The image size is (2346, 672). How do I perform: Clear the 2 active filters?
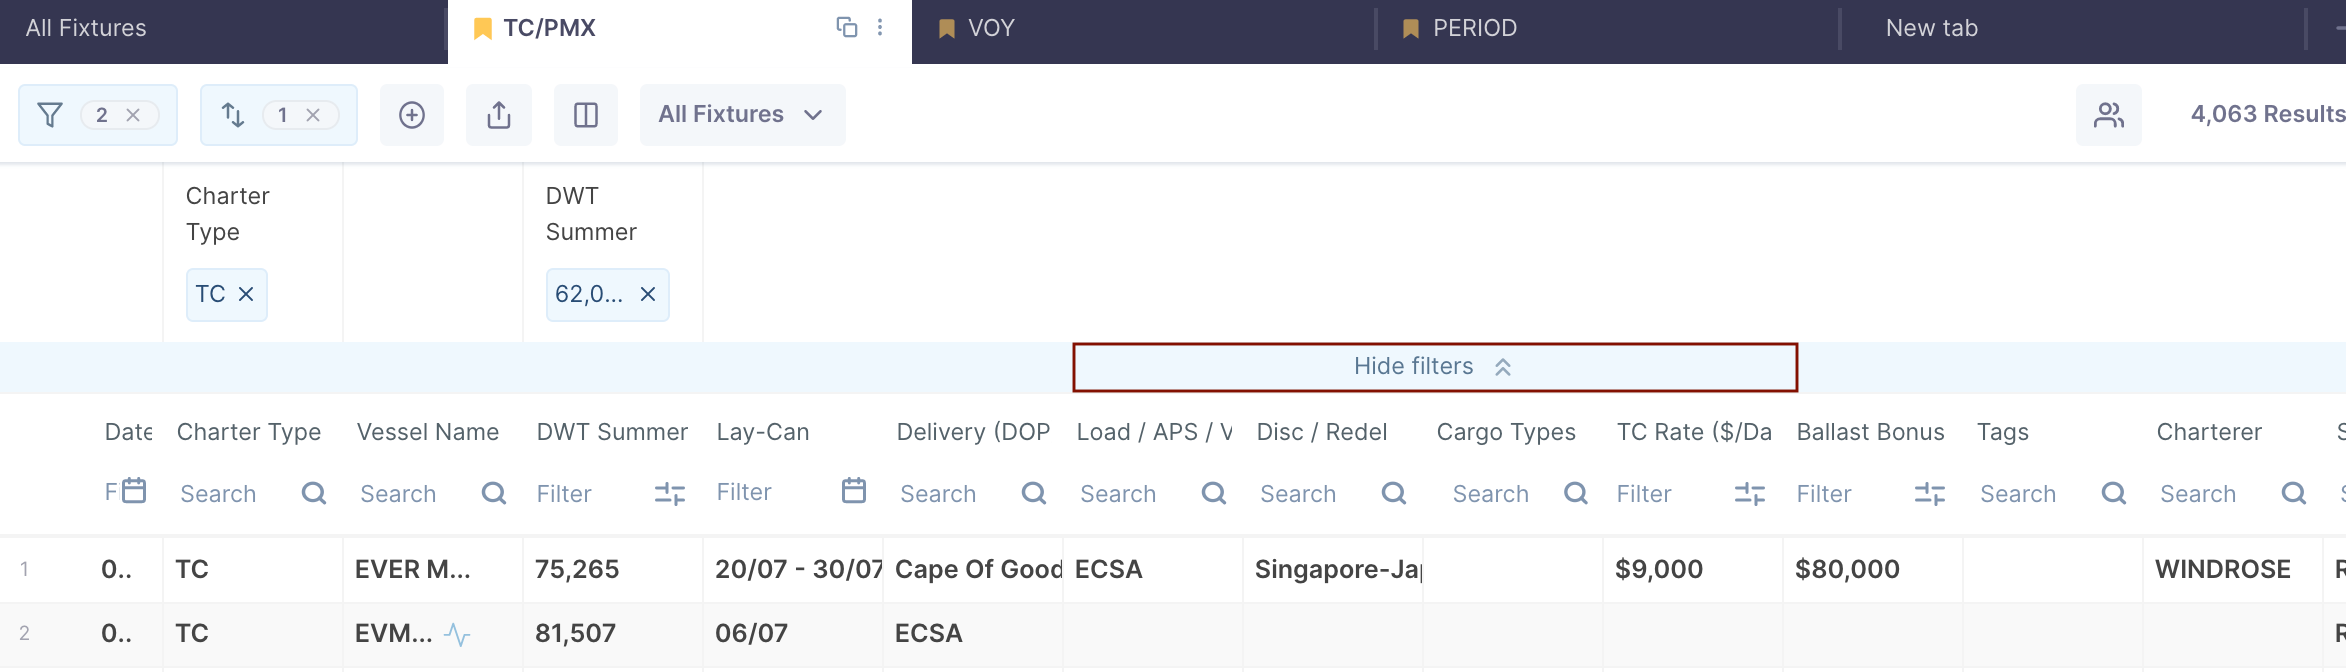[133, 115]
